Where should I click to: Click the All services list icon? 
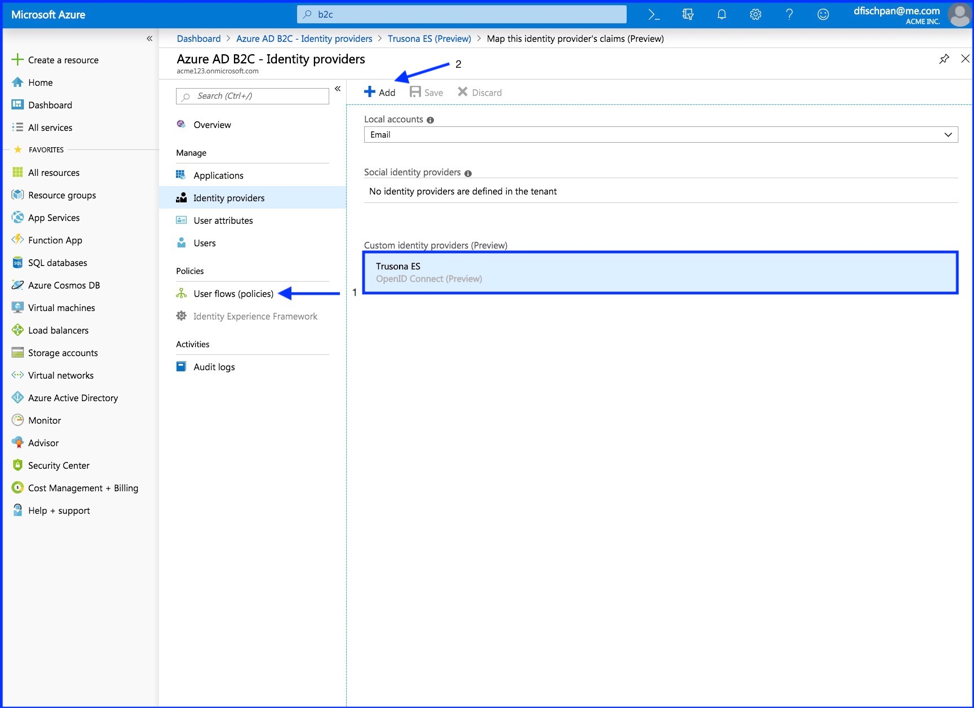click(x=17, y=127)
